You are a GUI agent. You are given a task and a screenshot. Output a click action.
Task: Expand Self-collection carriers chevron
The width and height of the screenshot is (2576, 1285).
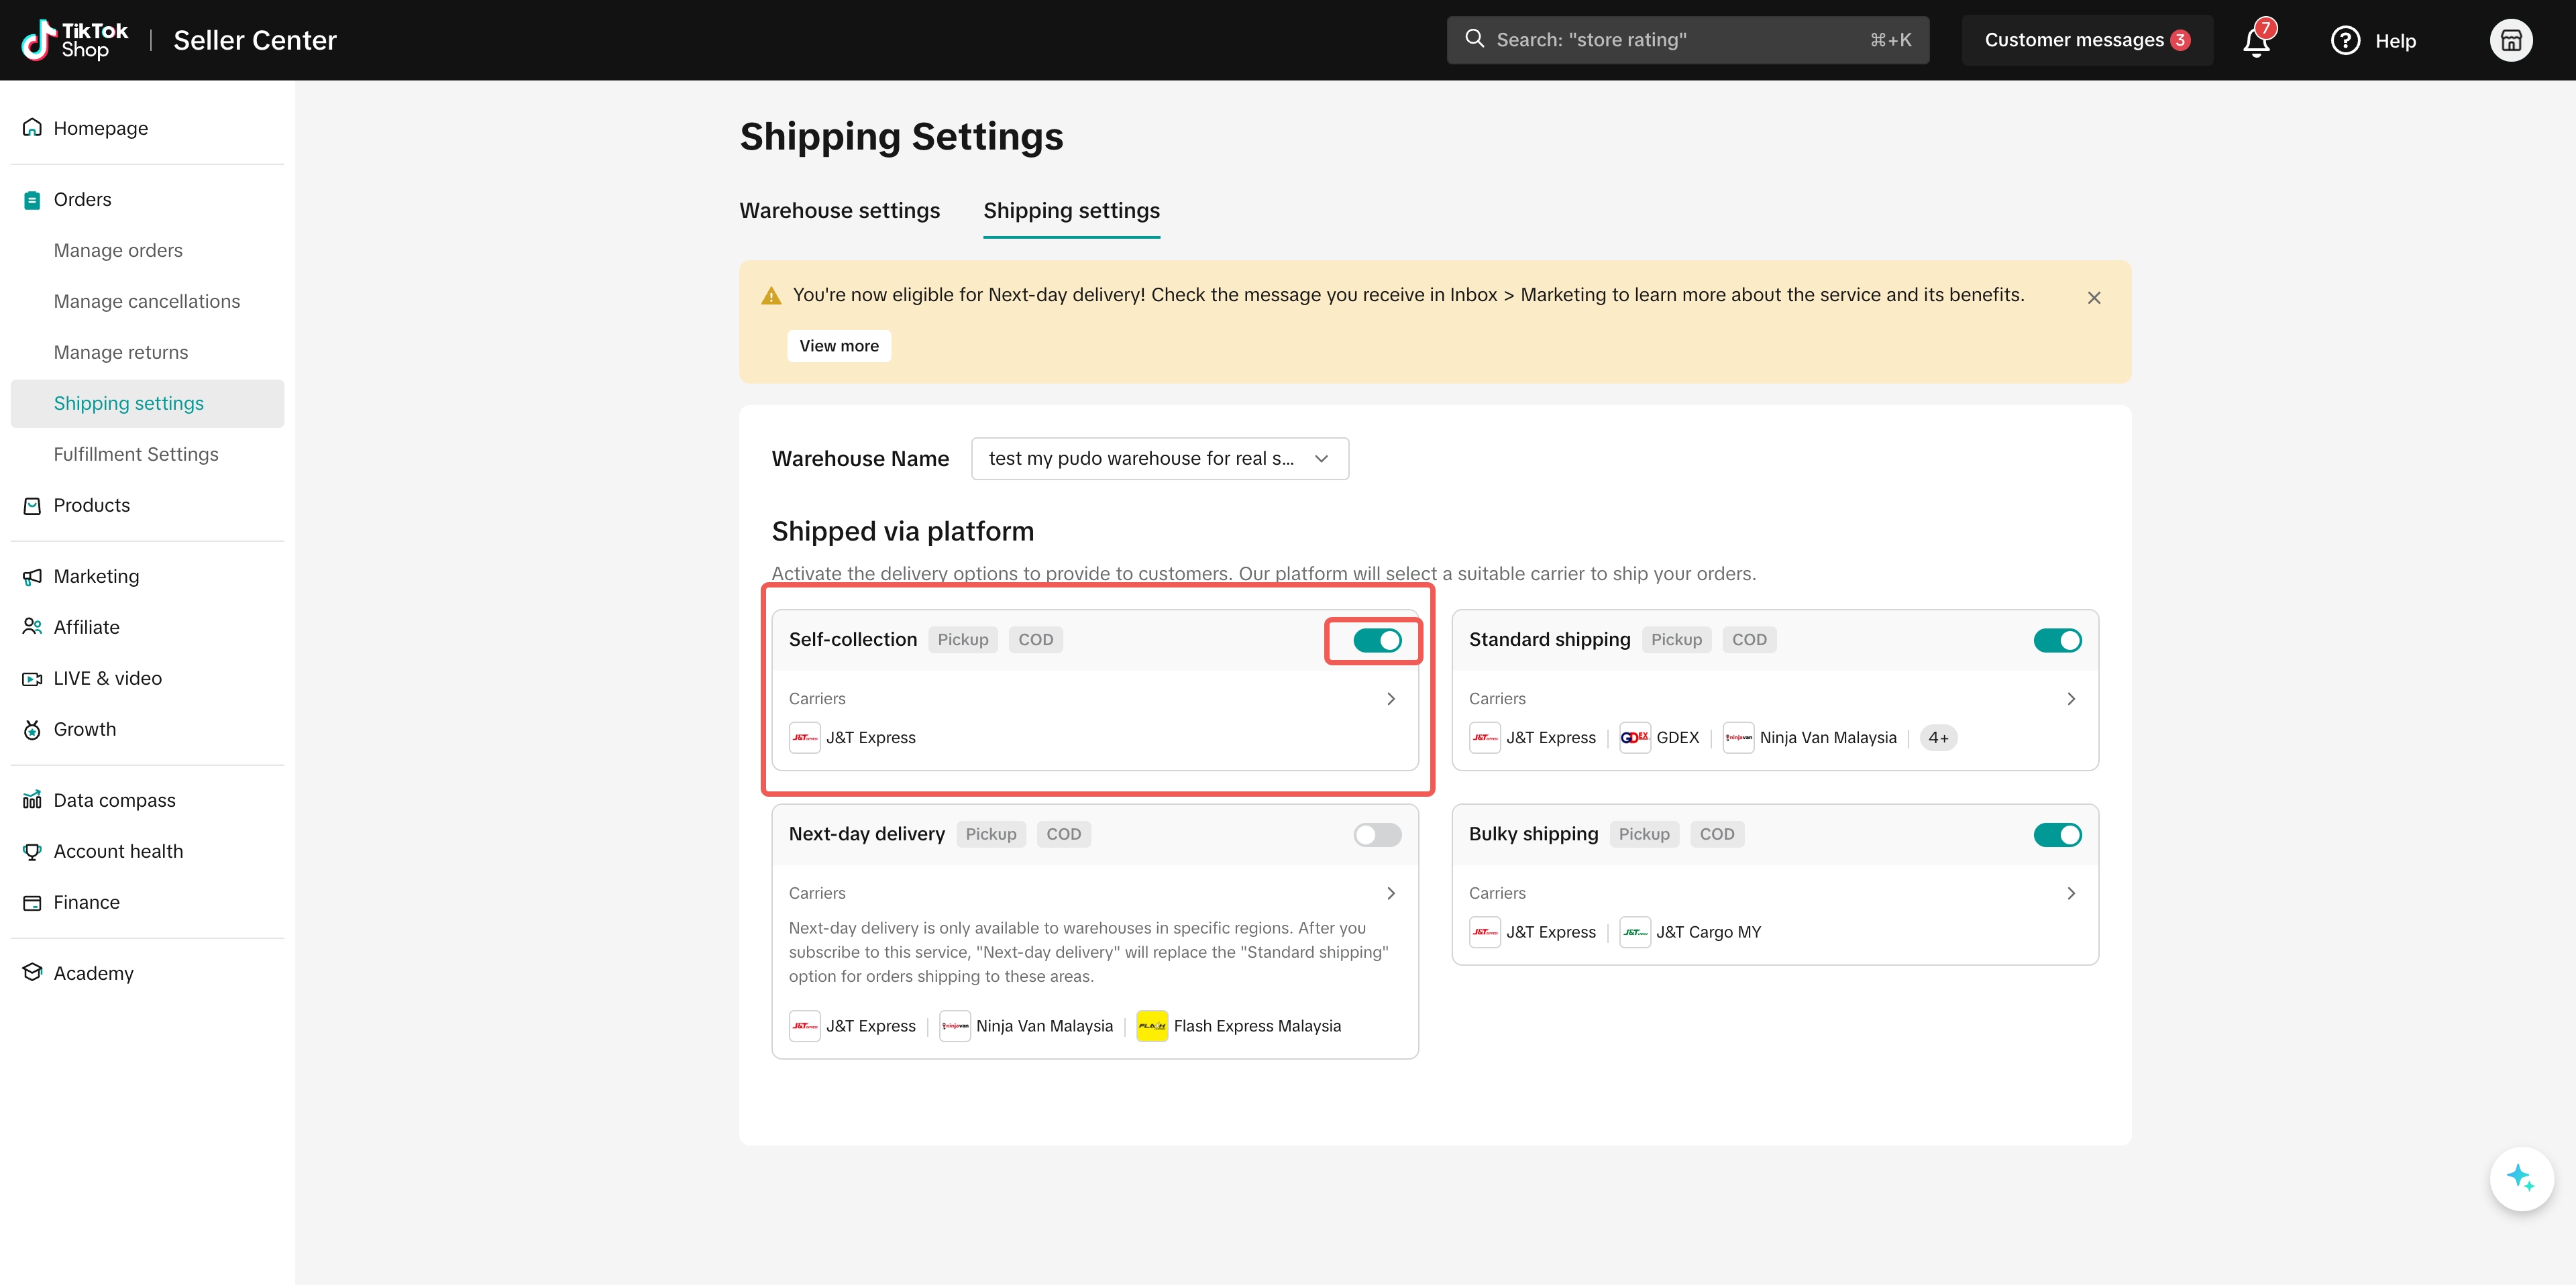[x=1390, y=699]
